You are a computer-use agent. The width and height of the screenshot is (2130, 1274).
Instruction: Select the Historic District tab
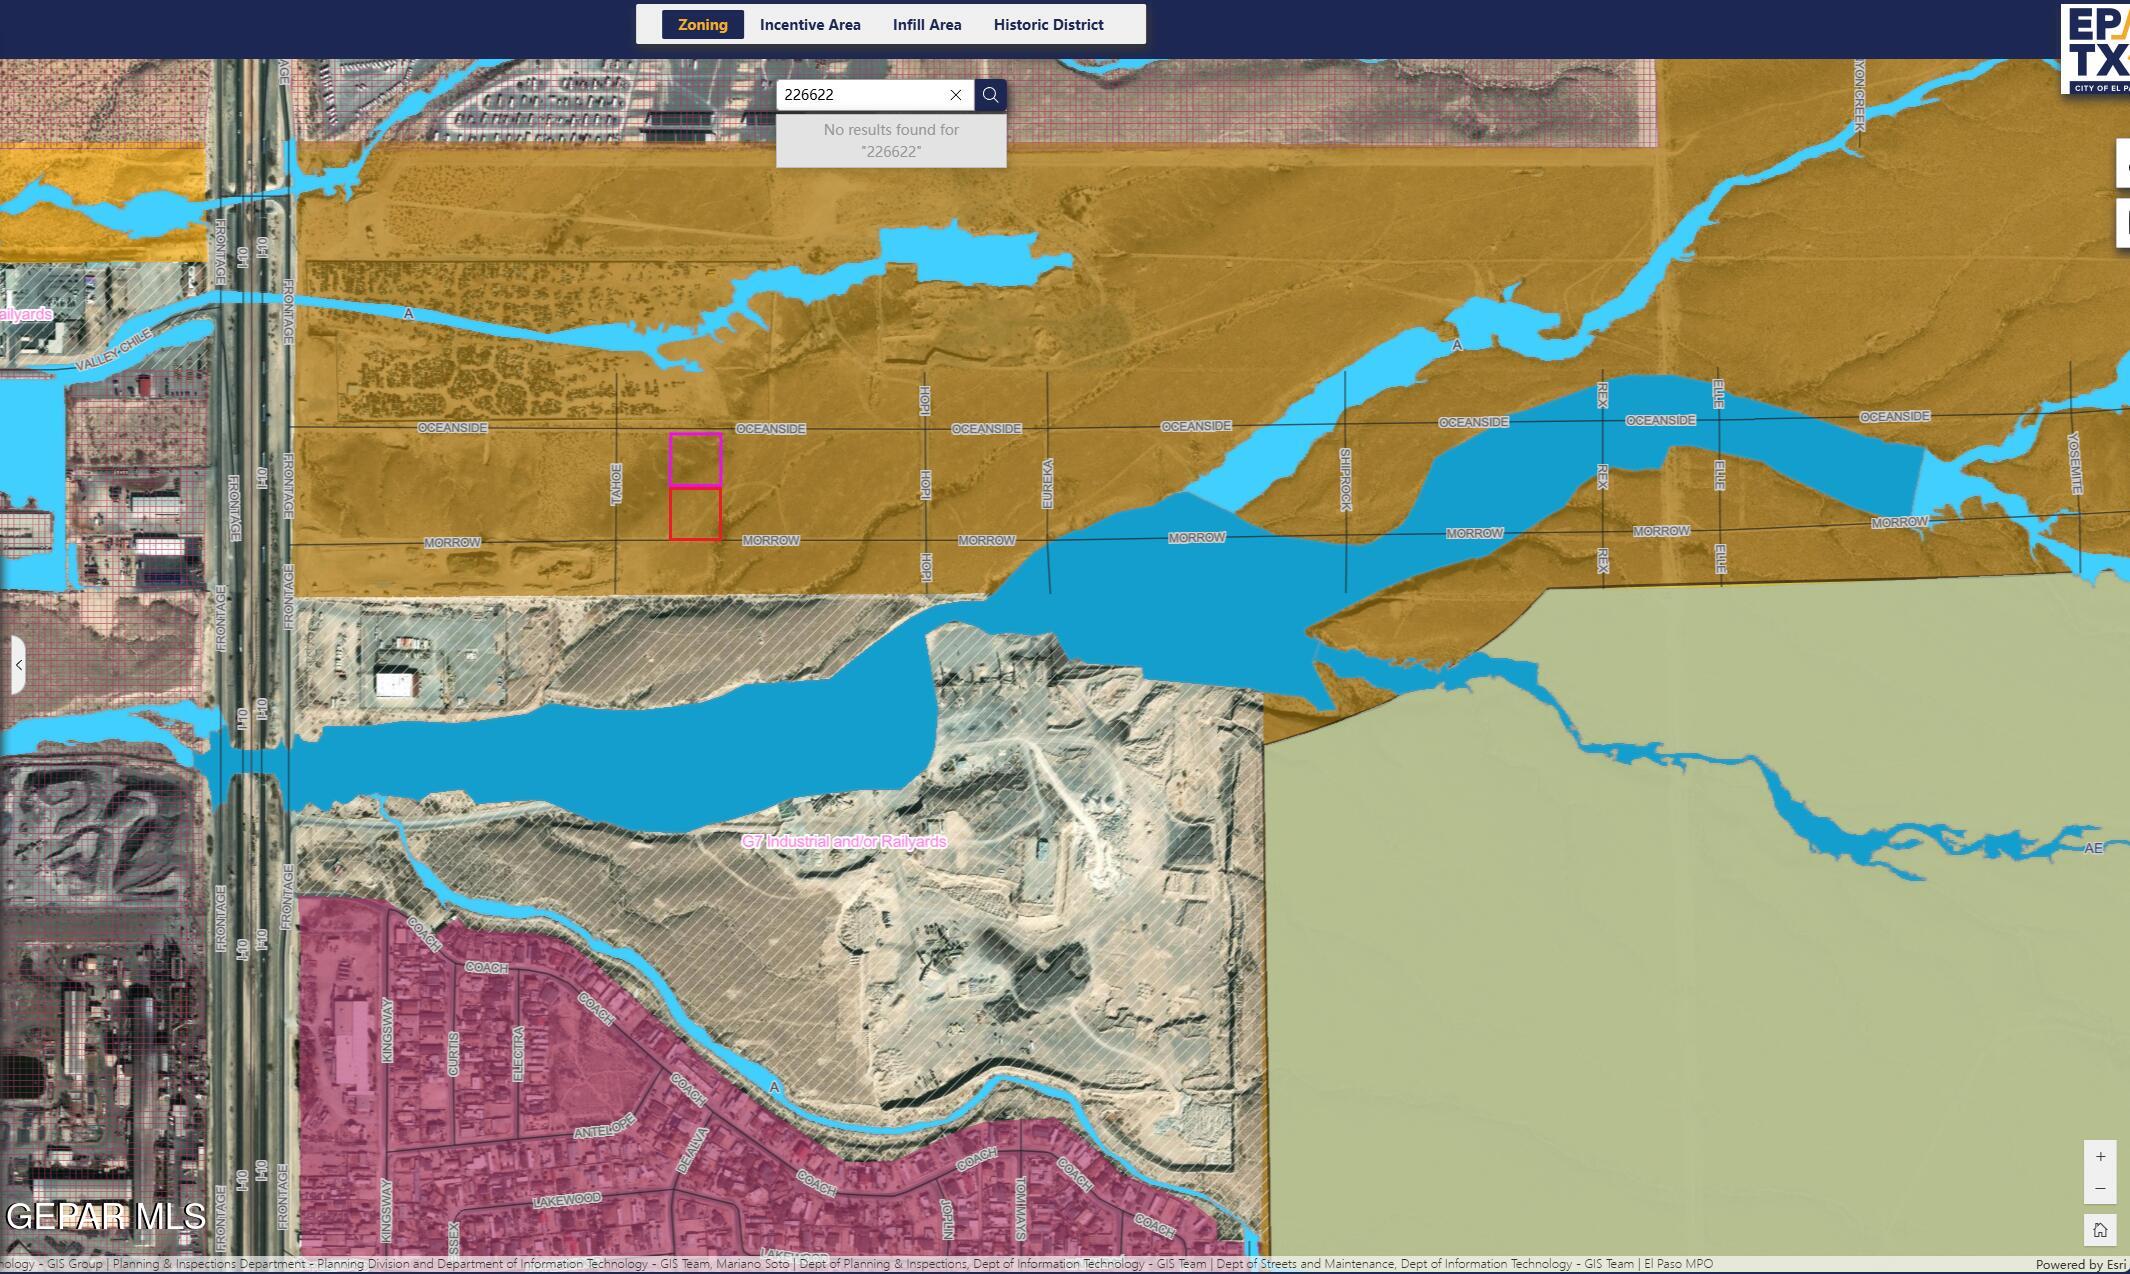(1048, 25)
